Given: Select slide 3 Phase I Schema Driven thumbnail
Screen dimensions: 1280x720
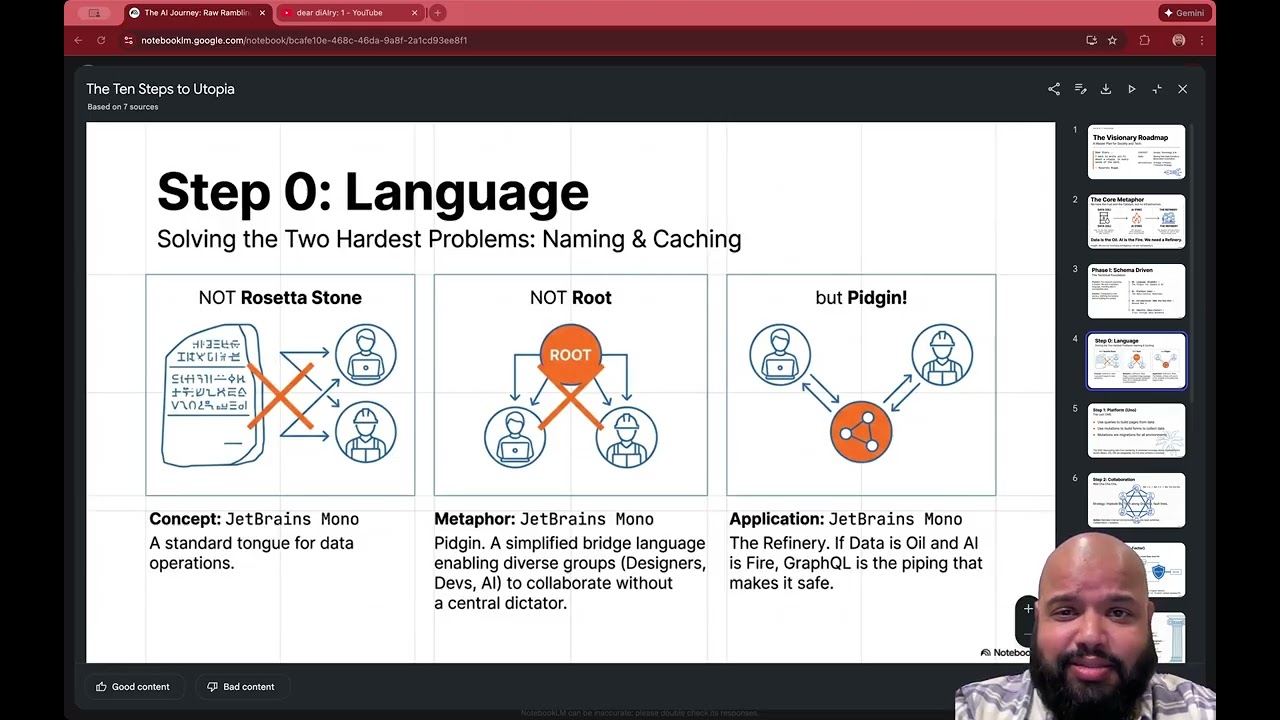Looking at the screenshot, I should 1136,291.
